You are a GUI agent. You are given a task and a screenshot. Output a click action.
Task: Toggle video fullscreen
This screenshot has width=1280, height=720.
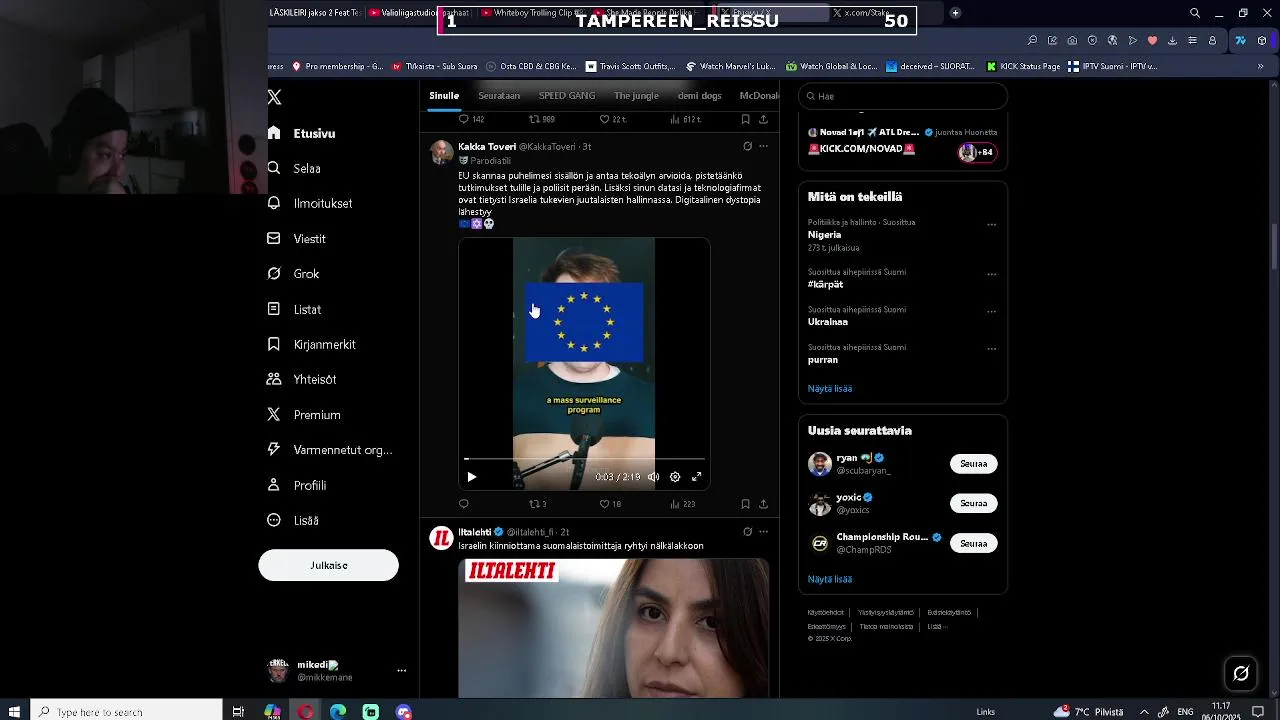697,477
